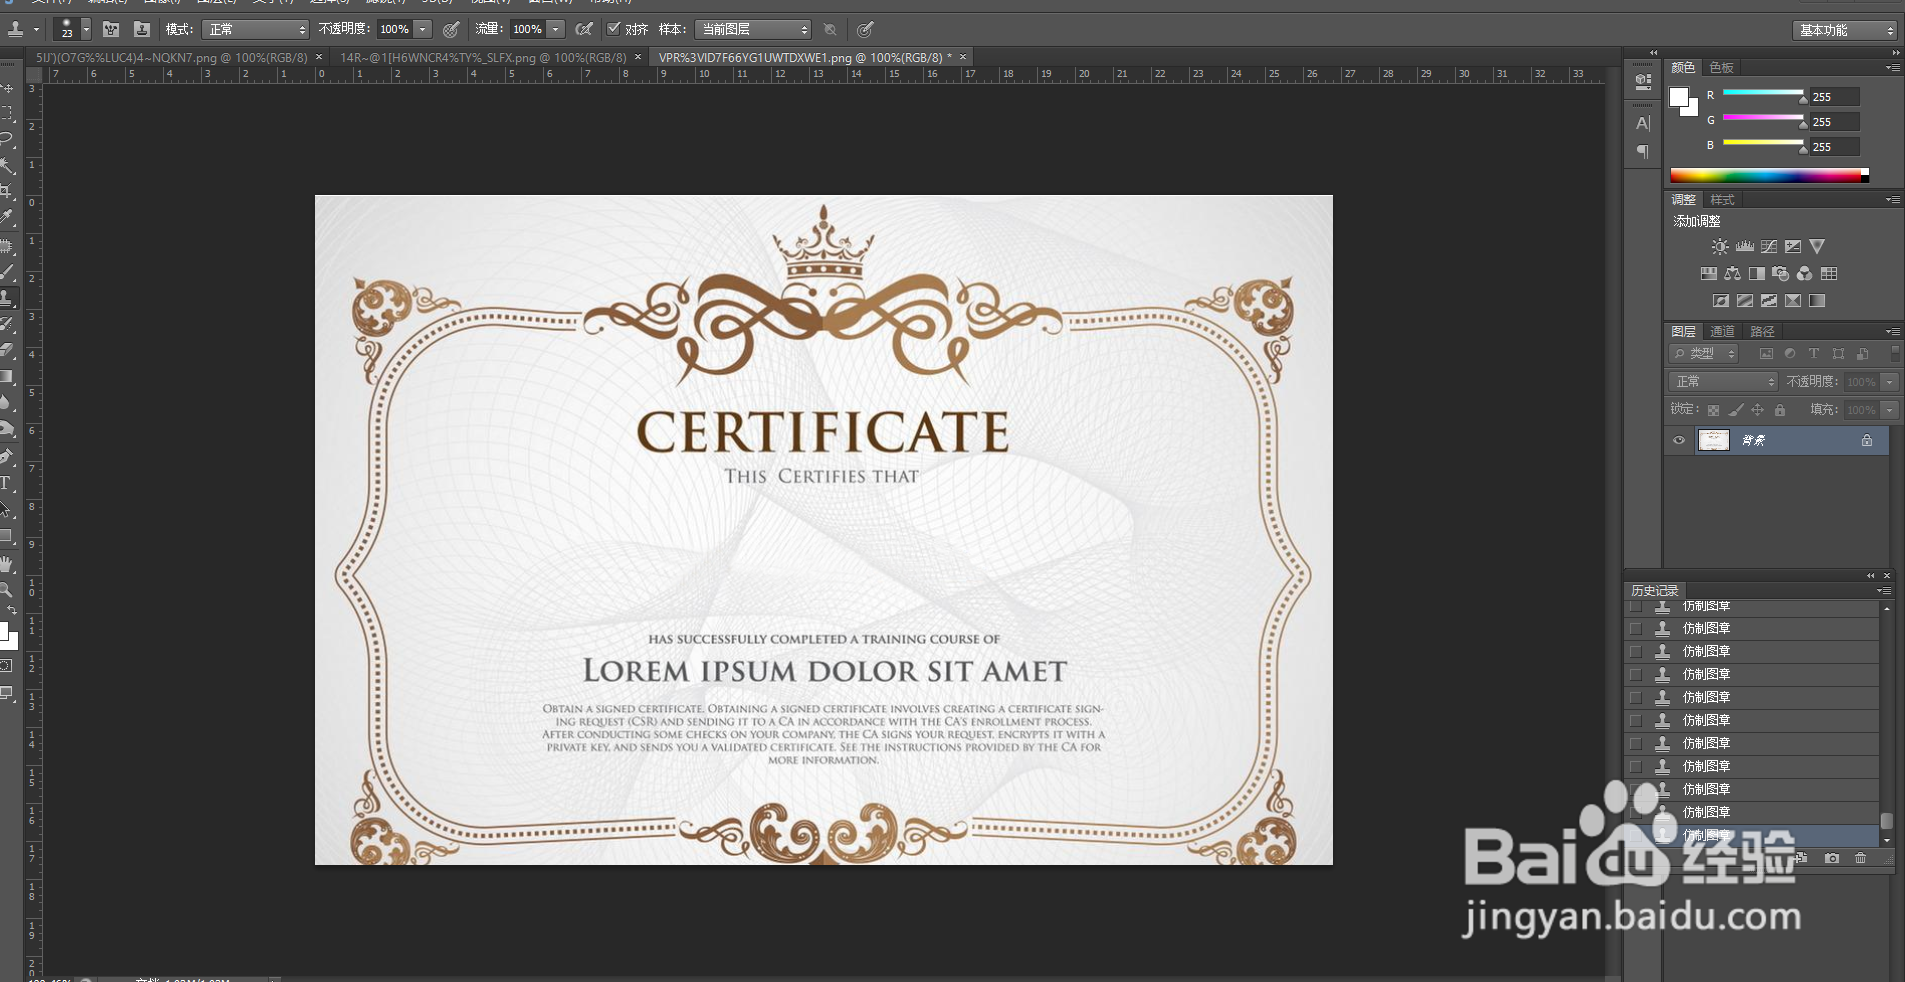
Task: Add a Channel Mixer adjustment
Action: (x=1804, y=273)
